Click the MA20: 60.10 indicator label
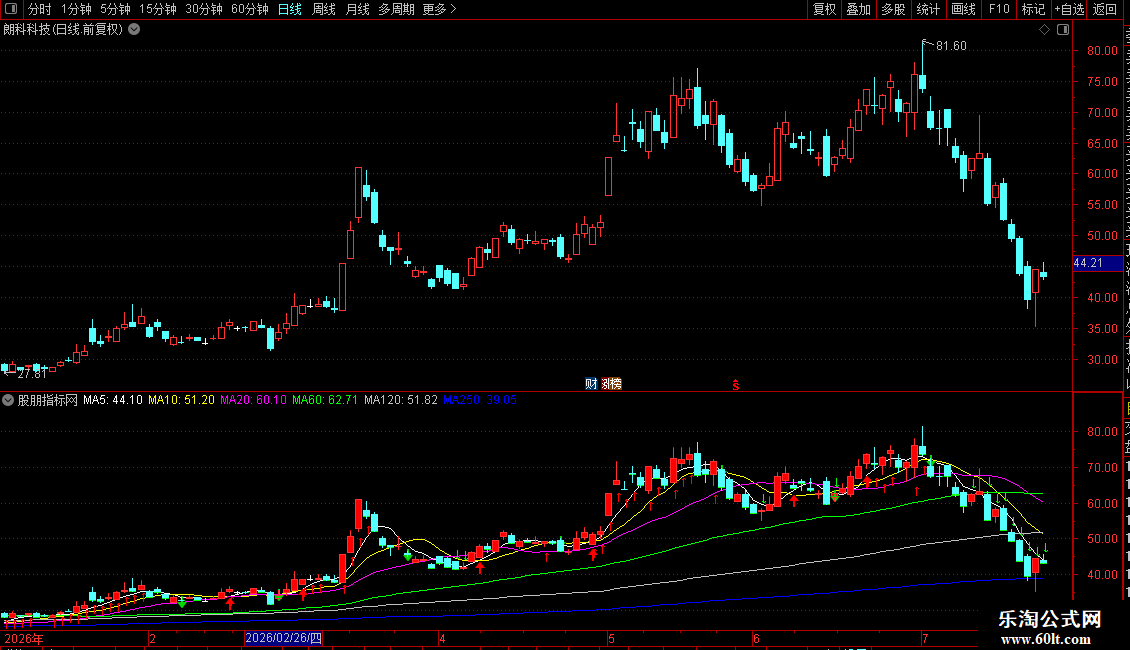The height and width of the screenshot is (650, 1130). pos(254,400)
